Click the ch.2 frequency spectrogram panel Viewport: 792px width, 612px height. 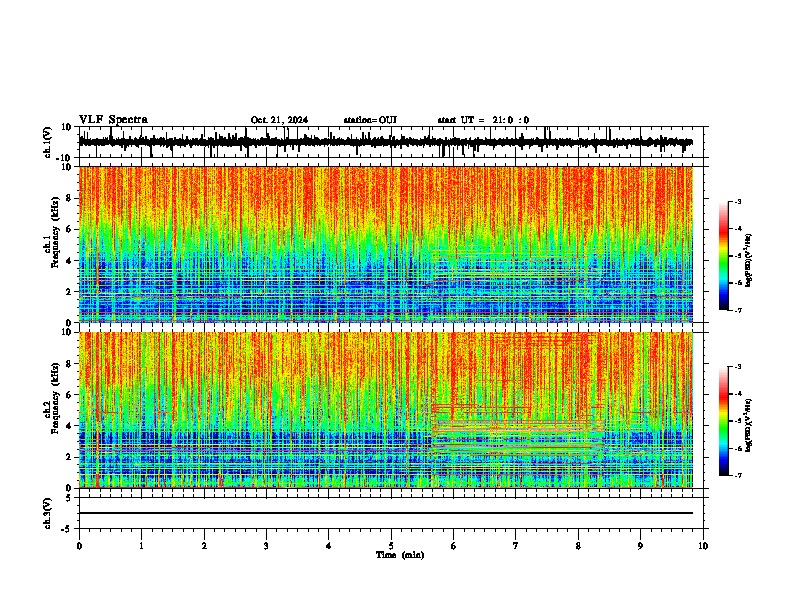(x=386, y=410)
